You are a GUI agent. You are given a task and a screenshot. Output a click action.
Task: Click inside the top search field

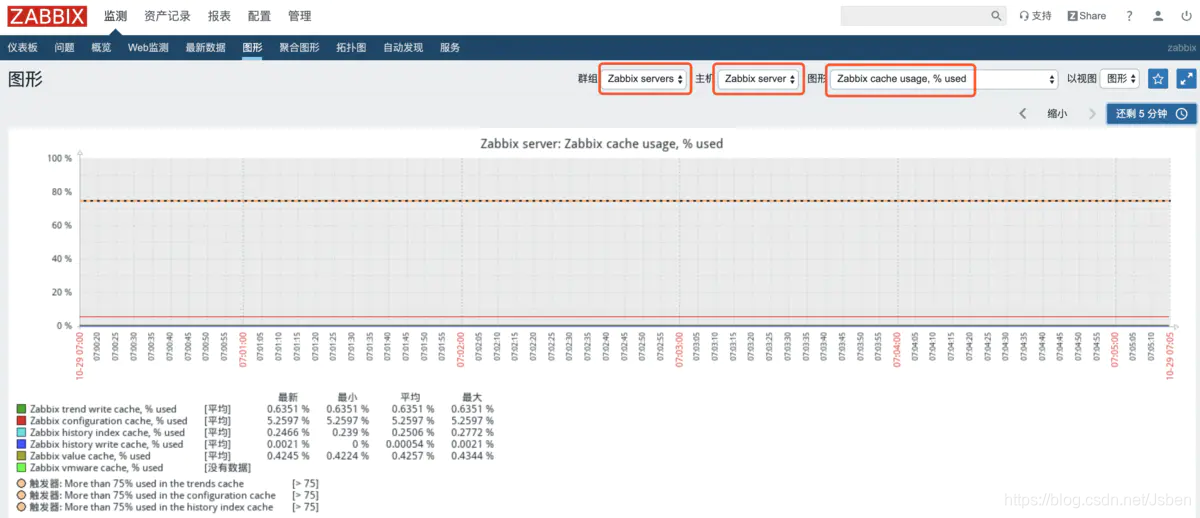point(914,16)
